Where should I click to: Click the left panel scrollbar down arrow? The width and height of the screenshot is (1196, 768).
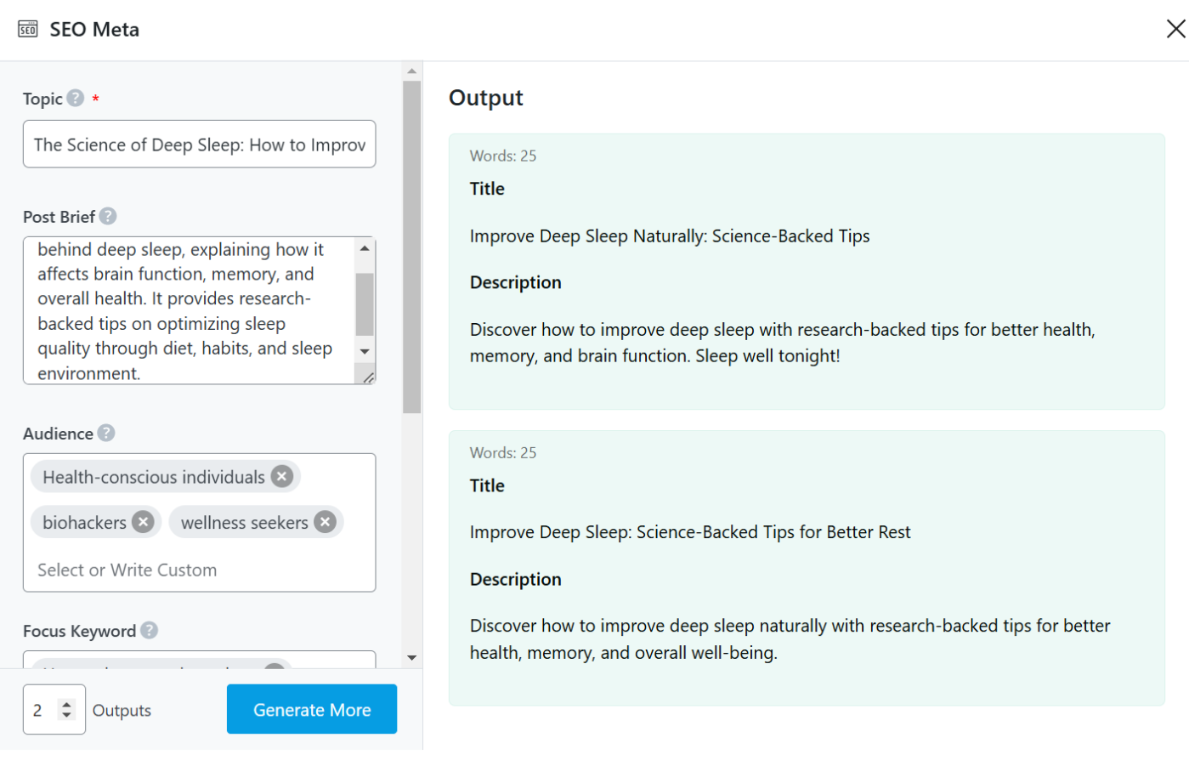pyautogui.click(x=412, y=657)
